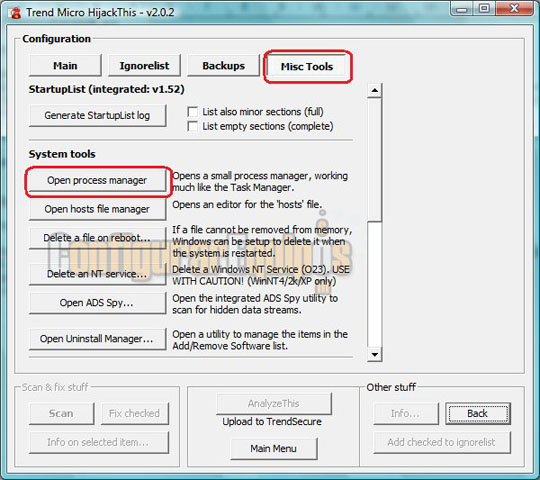Close the HijackThis window
Viewport: 540px width, 480px height.
coord(515,9)
